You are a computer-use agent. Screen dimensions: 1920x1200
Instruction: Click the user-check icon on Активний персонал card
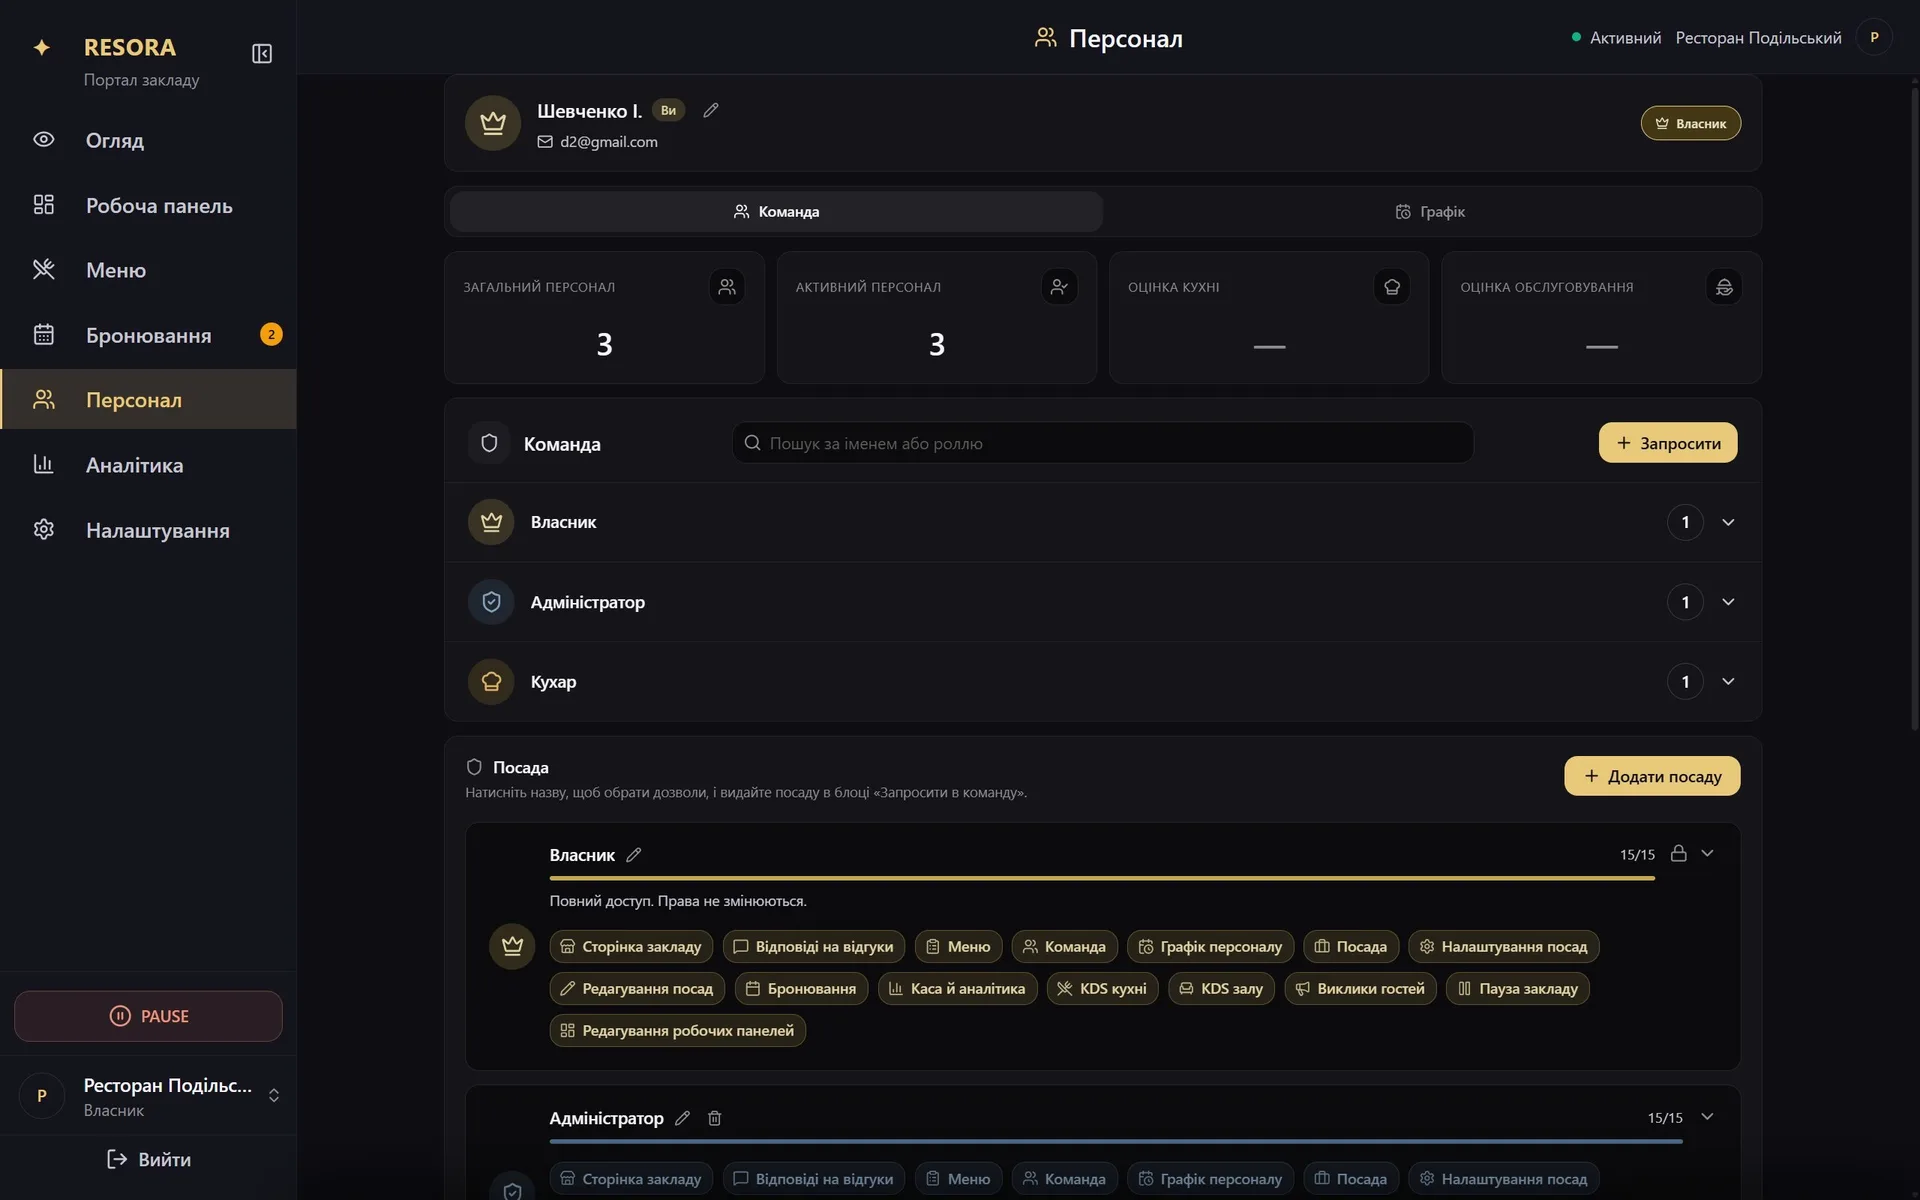tap(1059, 287)
